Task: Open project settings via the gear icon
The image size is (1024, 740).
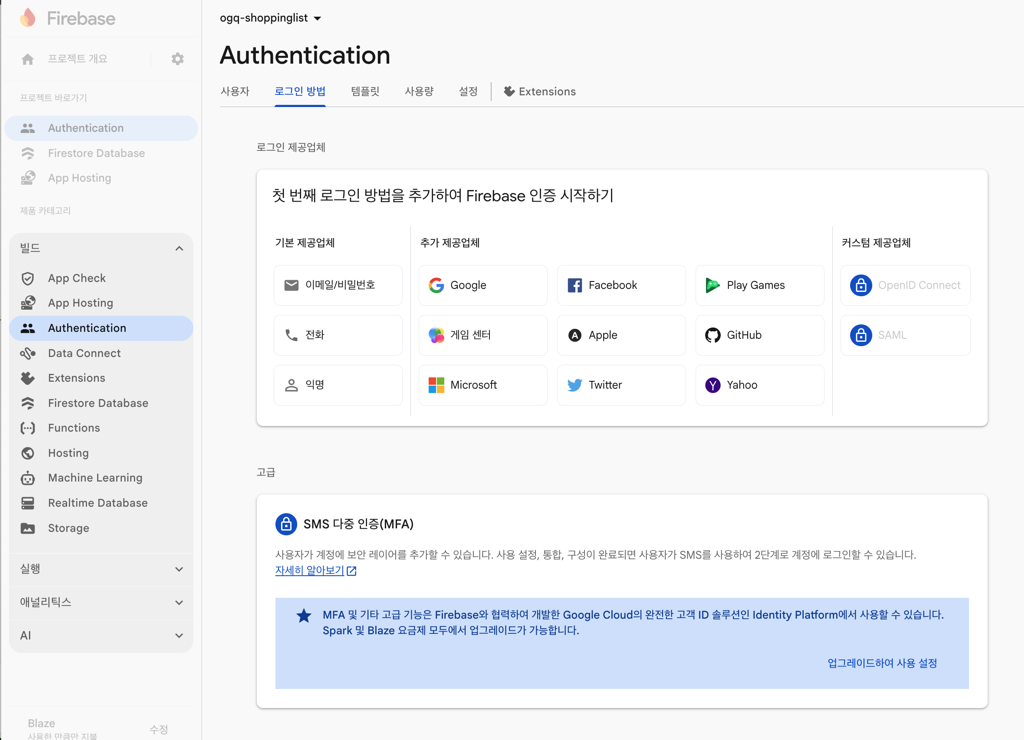Action: 177,58
